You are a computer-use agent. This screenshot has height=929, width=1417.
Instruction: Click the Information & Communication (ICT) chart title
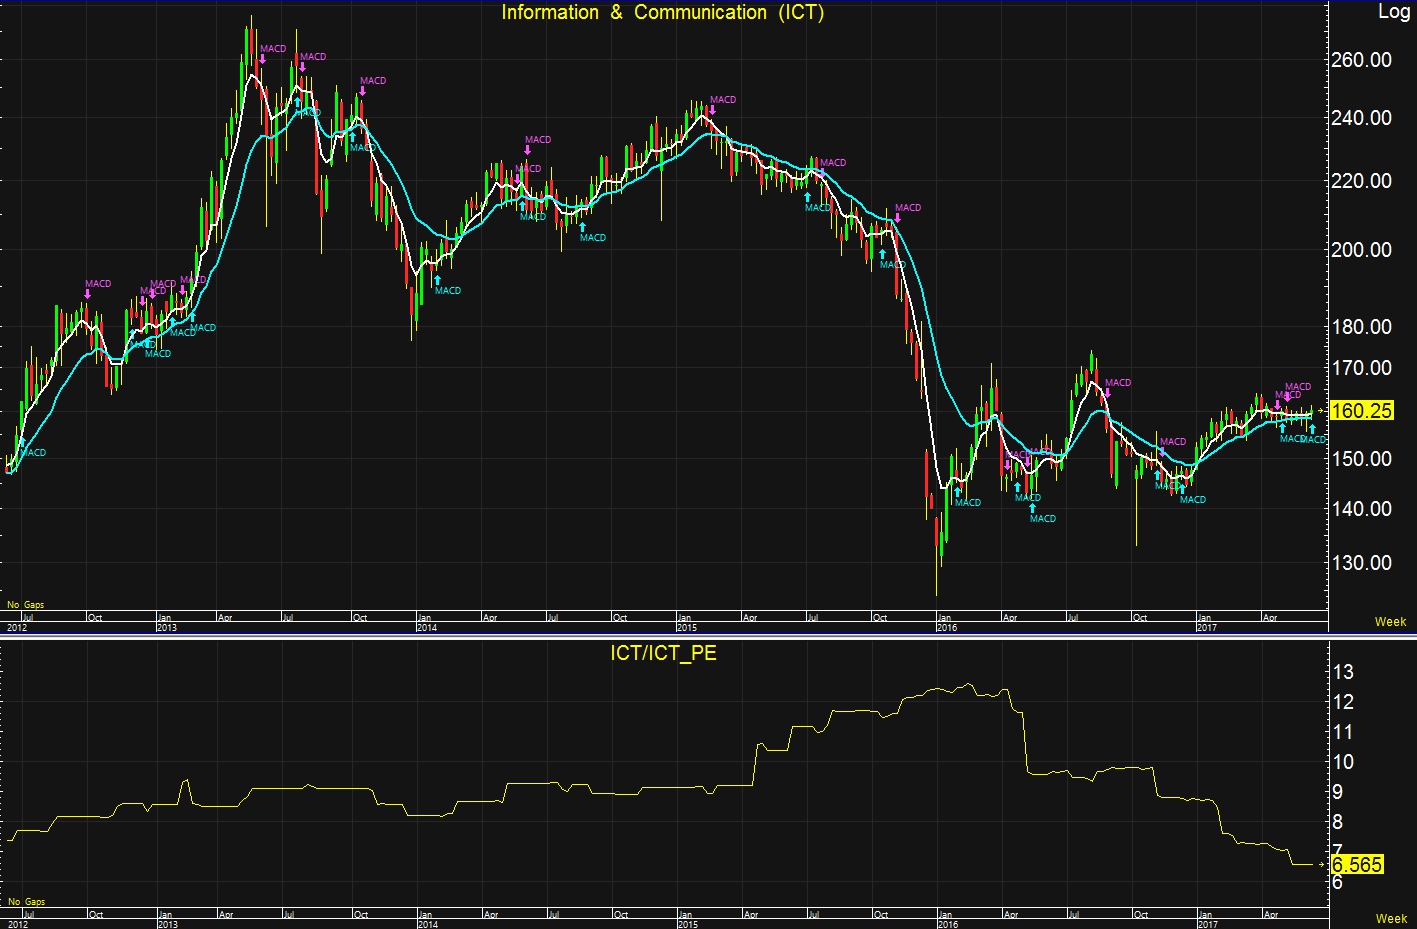click(662, 13)
